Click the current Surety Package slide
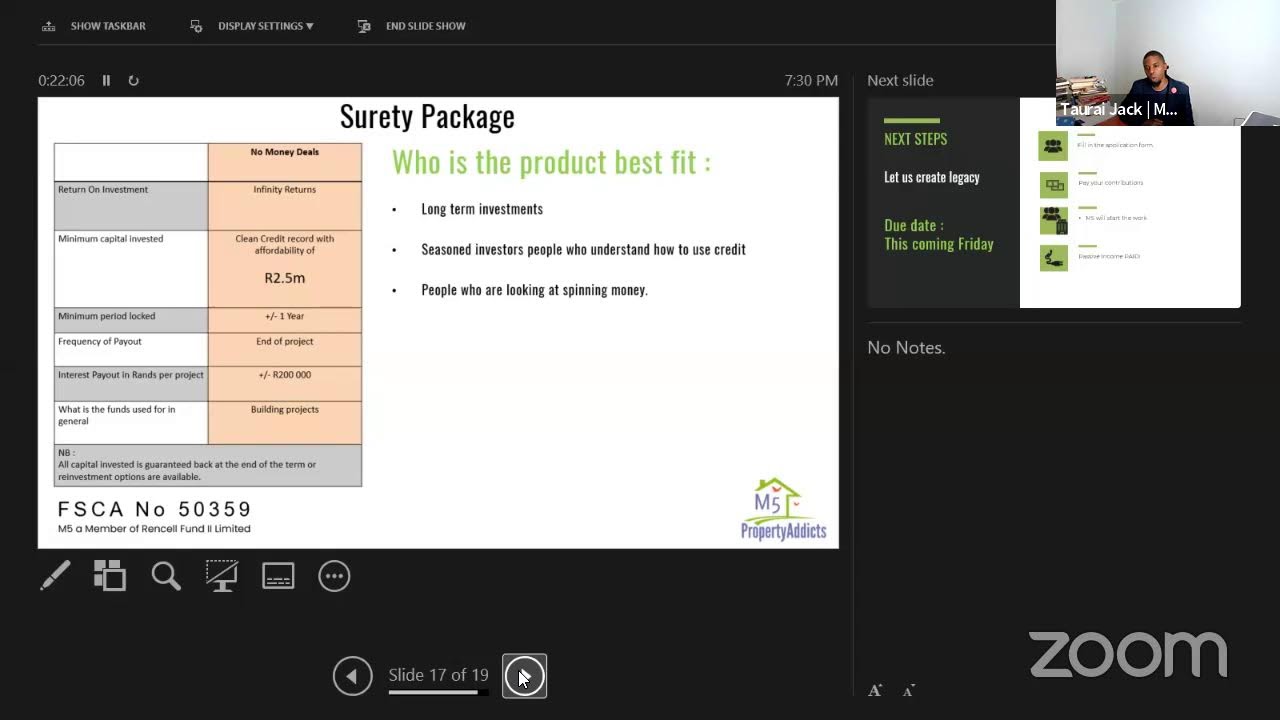This screenshot has height=720, width=1280. [x=438, y=323]
